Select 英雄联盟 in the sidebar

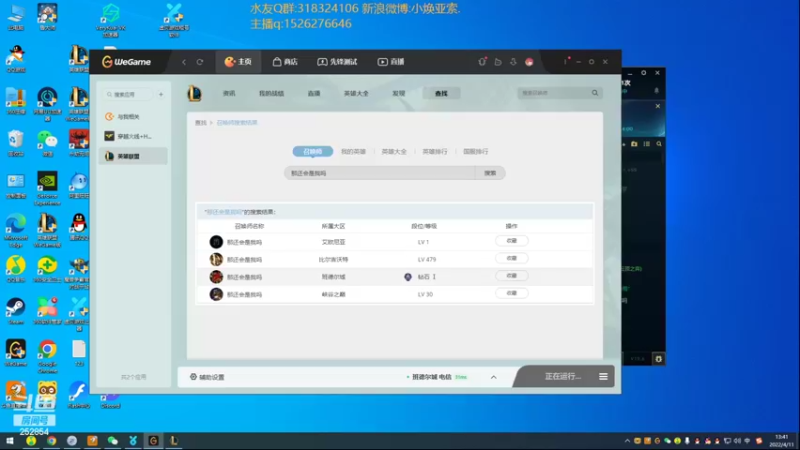pos(133,156)
